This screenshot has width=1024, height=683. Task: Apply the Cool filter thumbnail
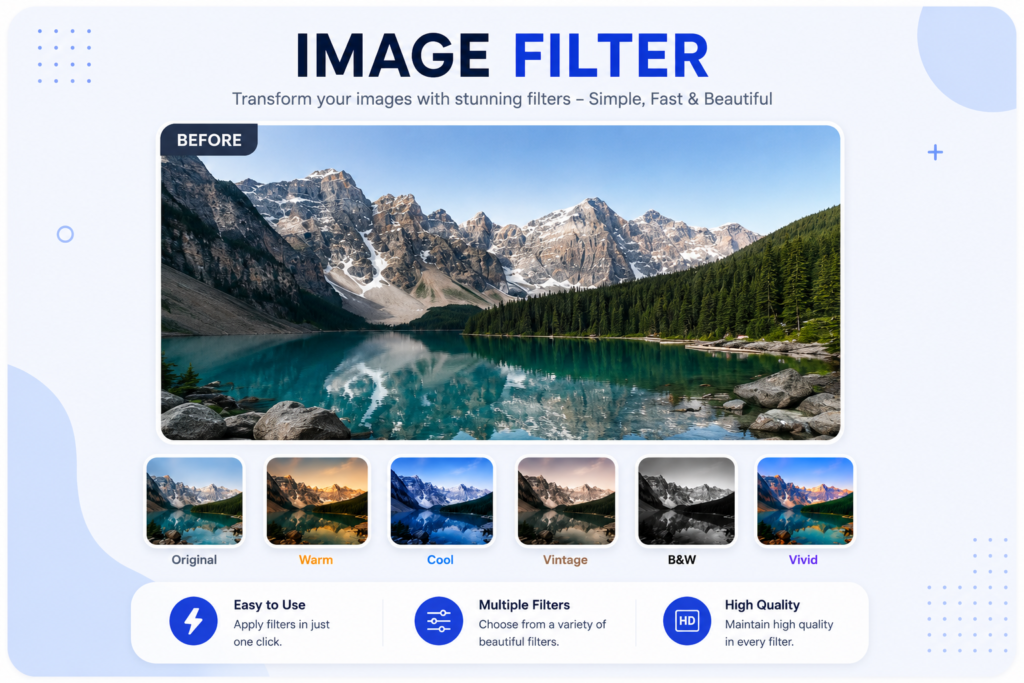[441, 501]
